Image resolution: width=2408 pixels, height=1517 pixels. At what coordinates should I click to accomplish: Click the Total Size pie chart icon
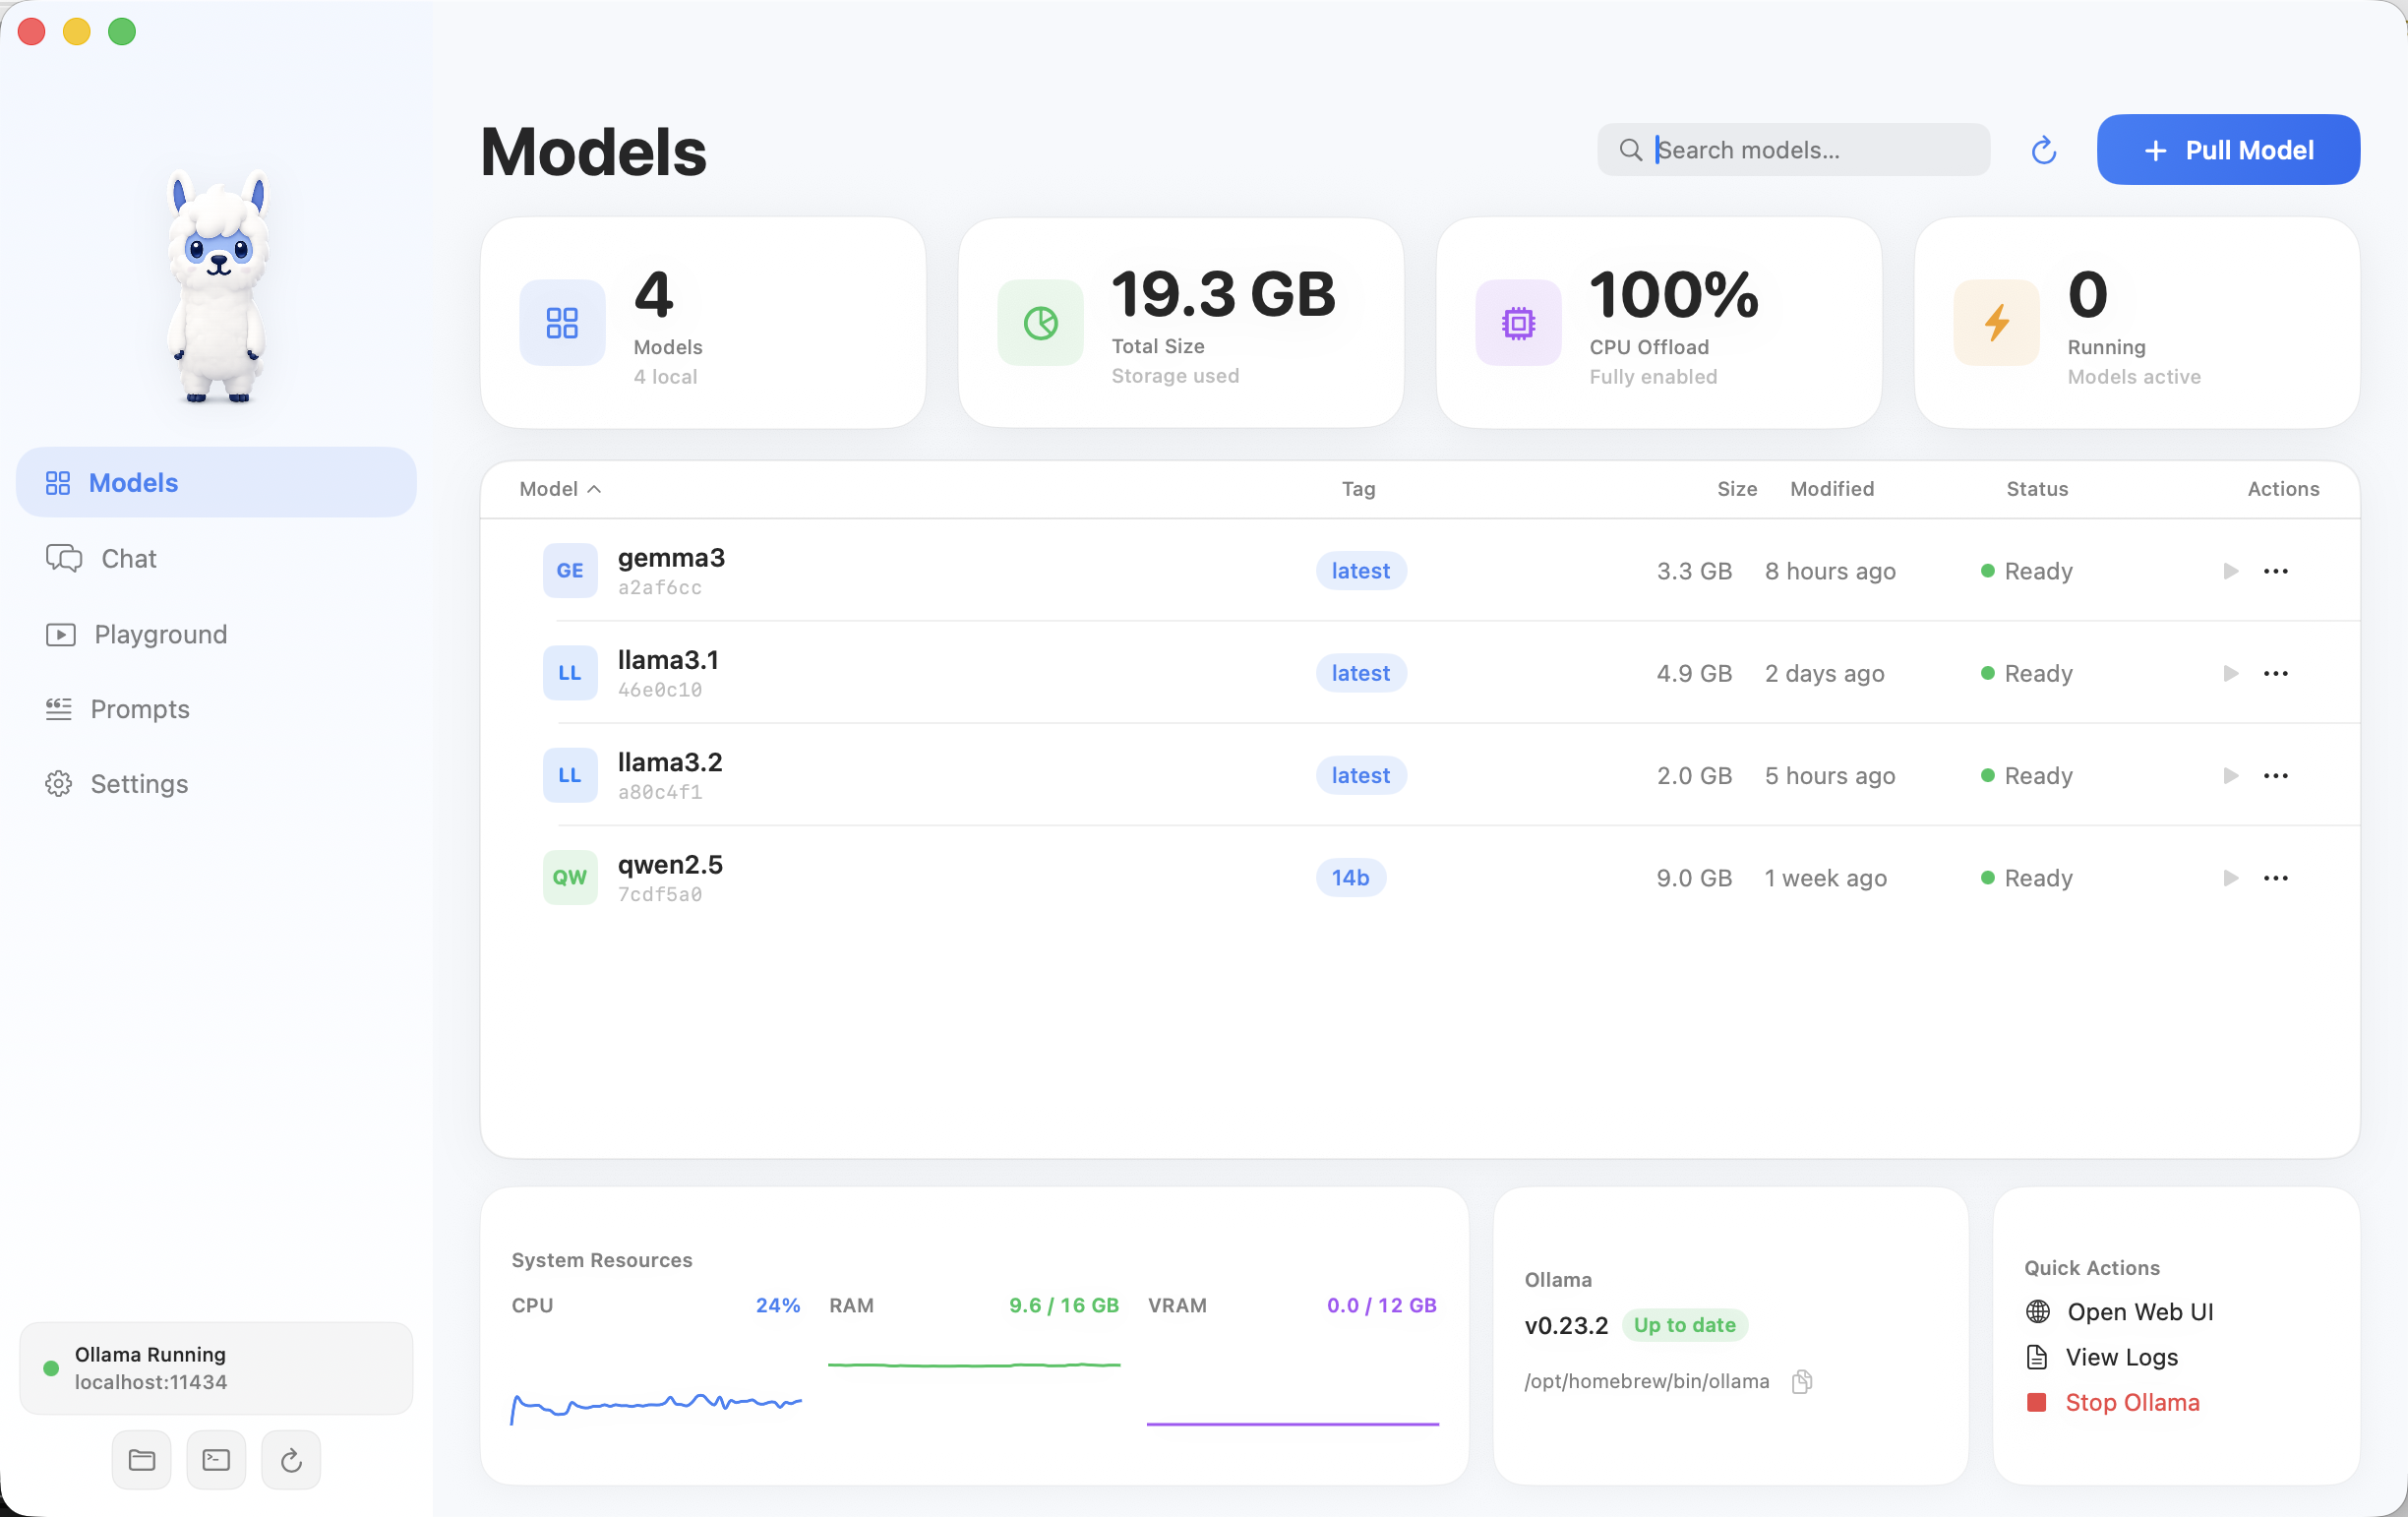tap(1040, 323)
